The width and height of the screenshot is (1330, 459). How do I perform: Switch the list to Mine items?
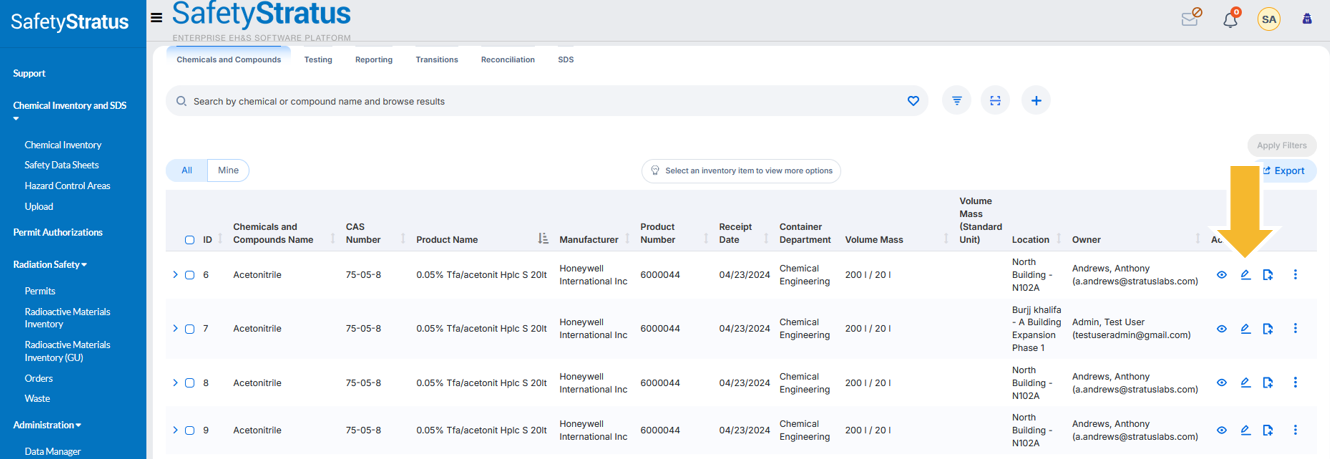click(x=228, y=171)
